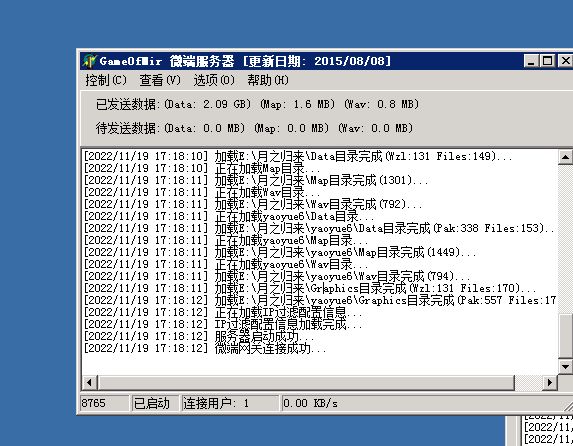
Task: Click the log scroll down arrow
Action: [565, 366]
